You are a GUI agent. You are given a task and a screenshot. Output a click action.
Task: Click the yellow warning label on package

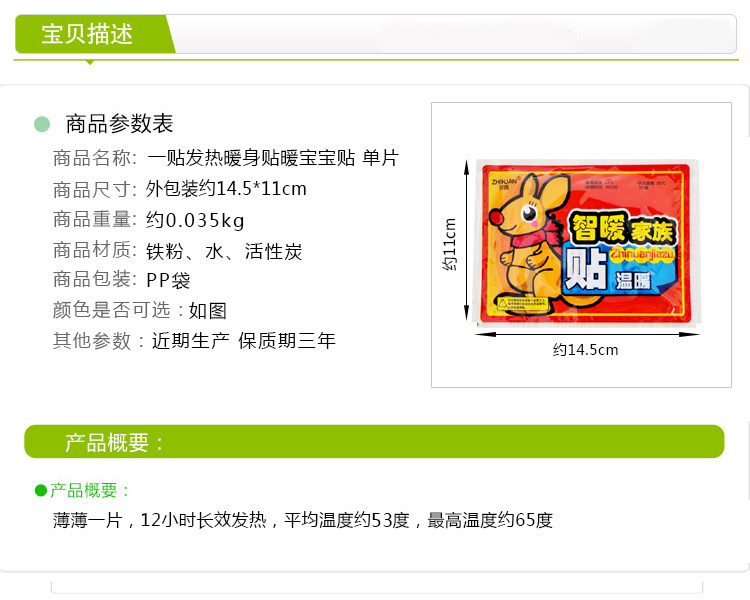[521, 304]
